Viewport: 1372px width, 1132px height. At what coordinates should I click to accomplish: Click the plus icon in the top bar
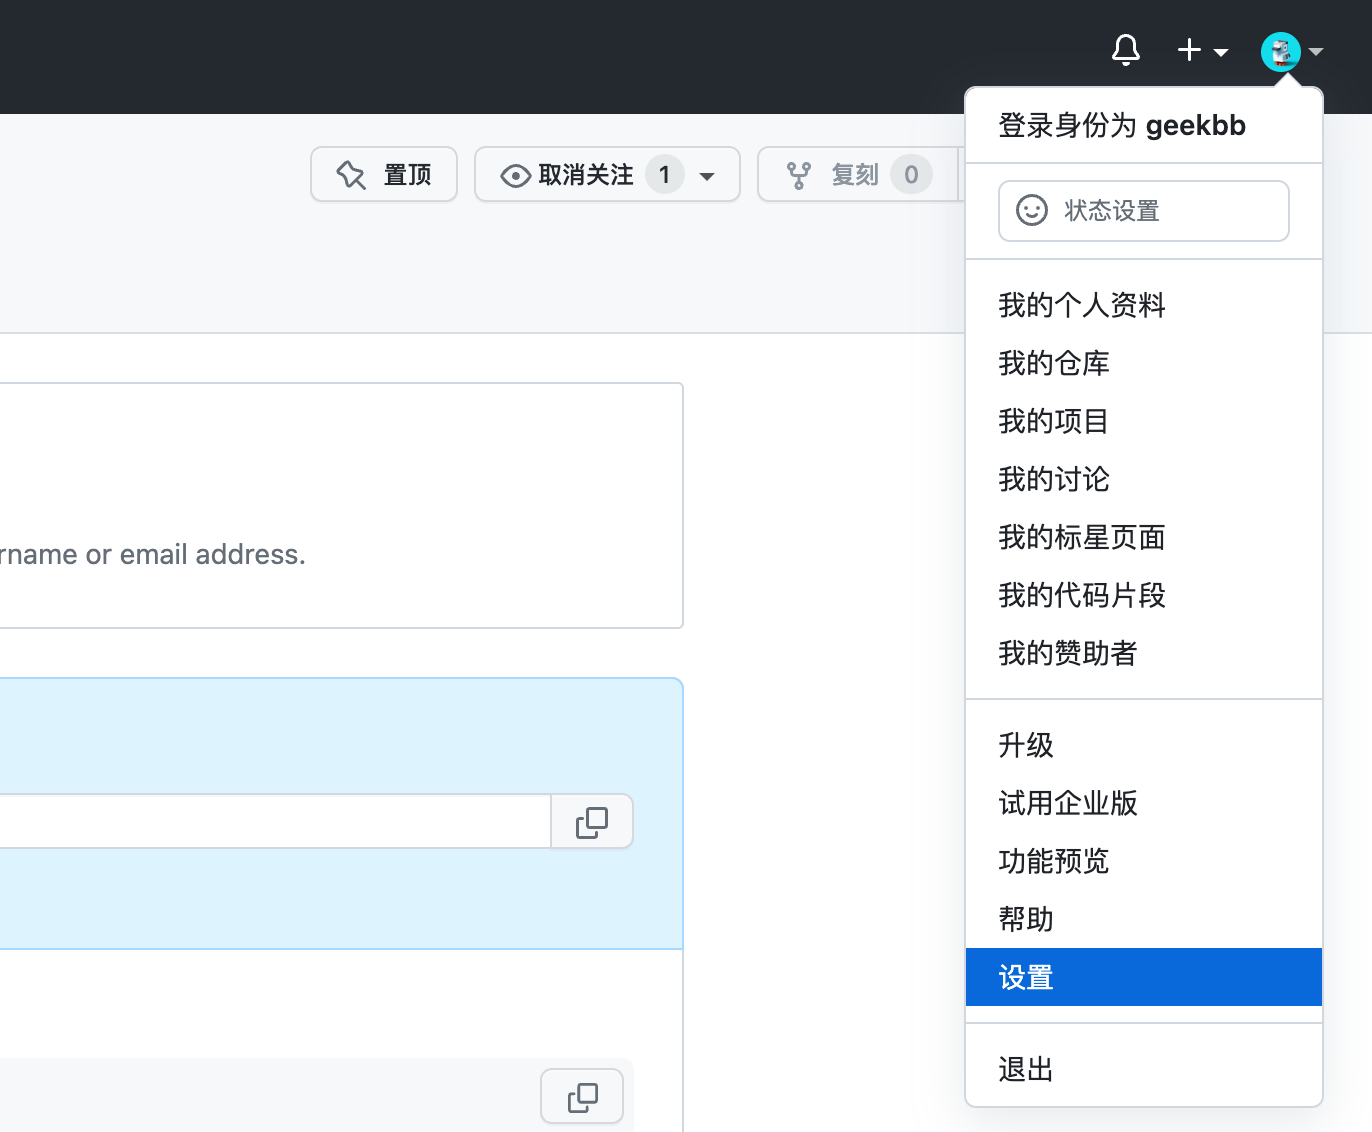[x=1188, y=50]
